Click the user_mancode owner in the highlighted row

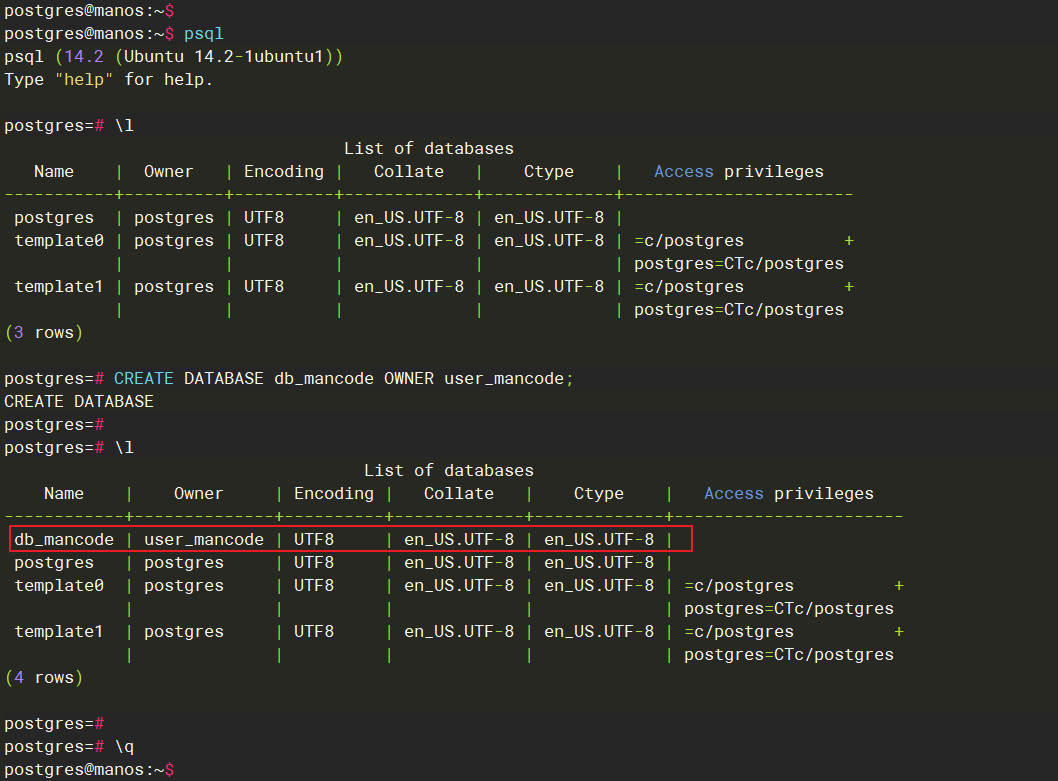pos(204,540)
